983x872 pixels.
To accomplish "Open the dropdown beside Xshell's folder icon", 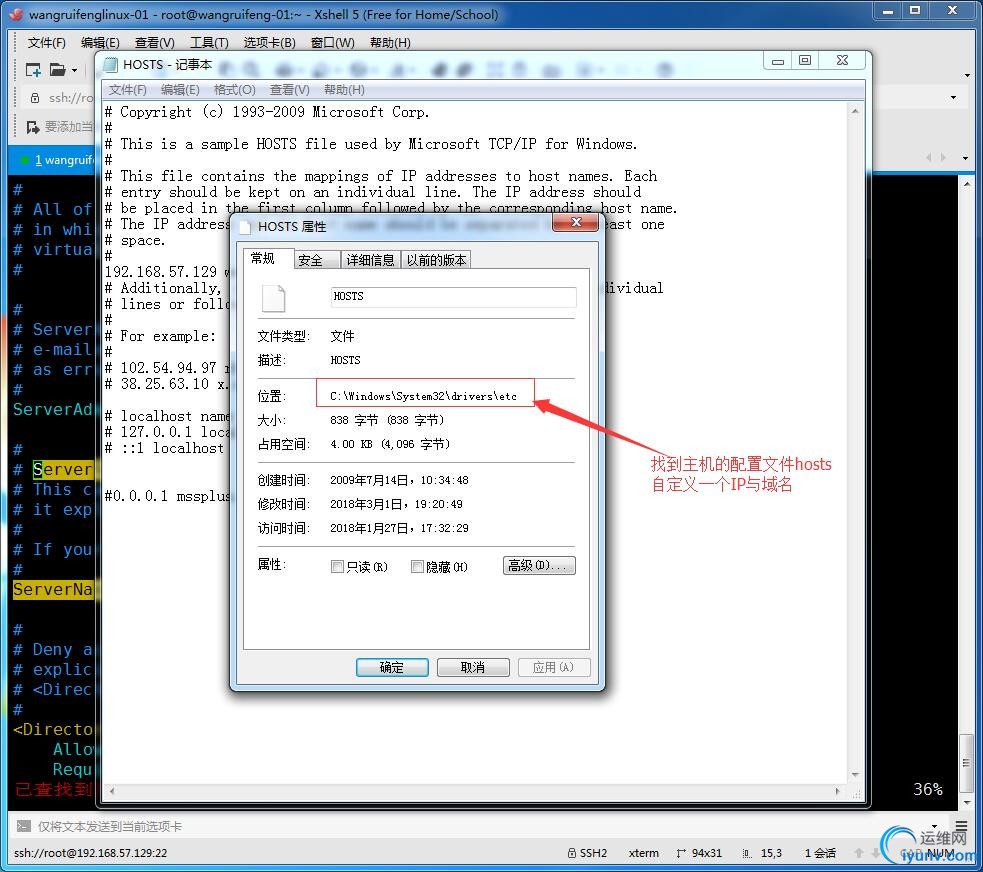I will point(75,70).
